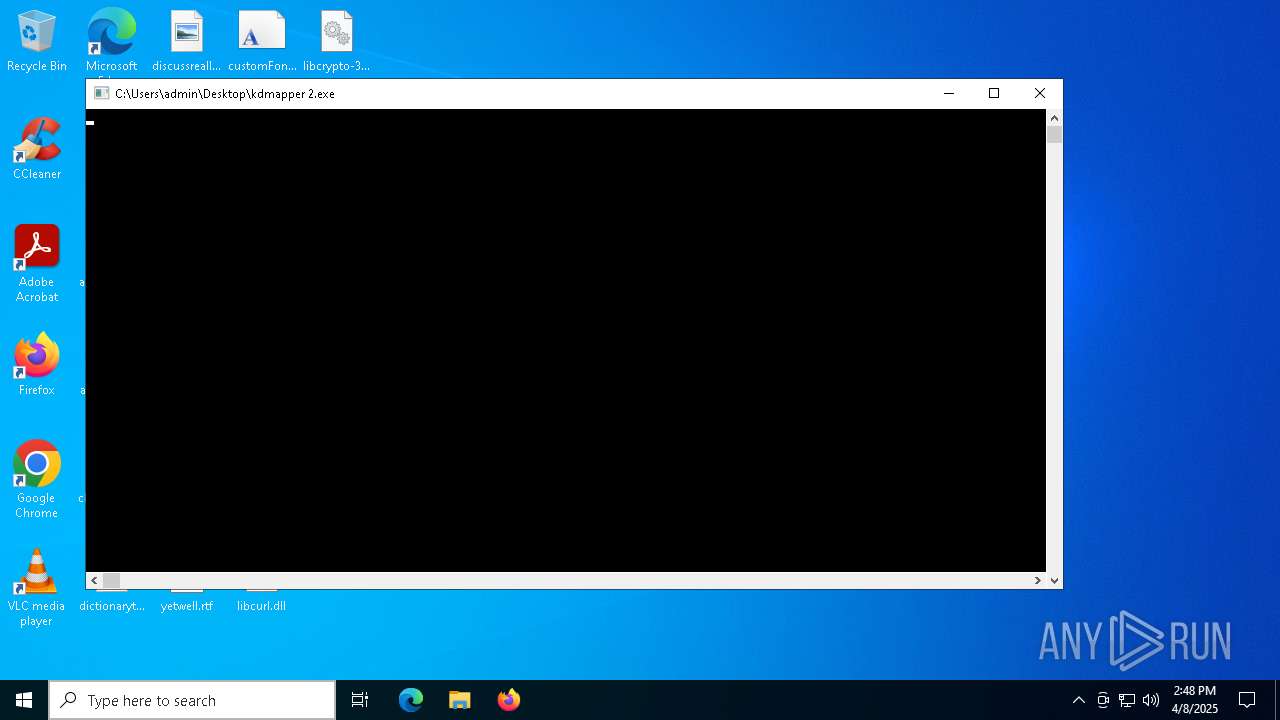Select the discussreall image file icon
The height and width of the screenshot is (720, 1280).
[186, 42]
